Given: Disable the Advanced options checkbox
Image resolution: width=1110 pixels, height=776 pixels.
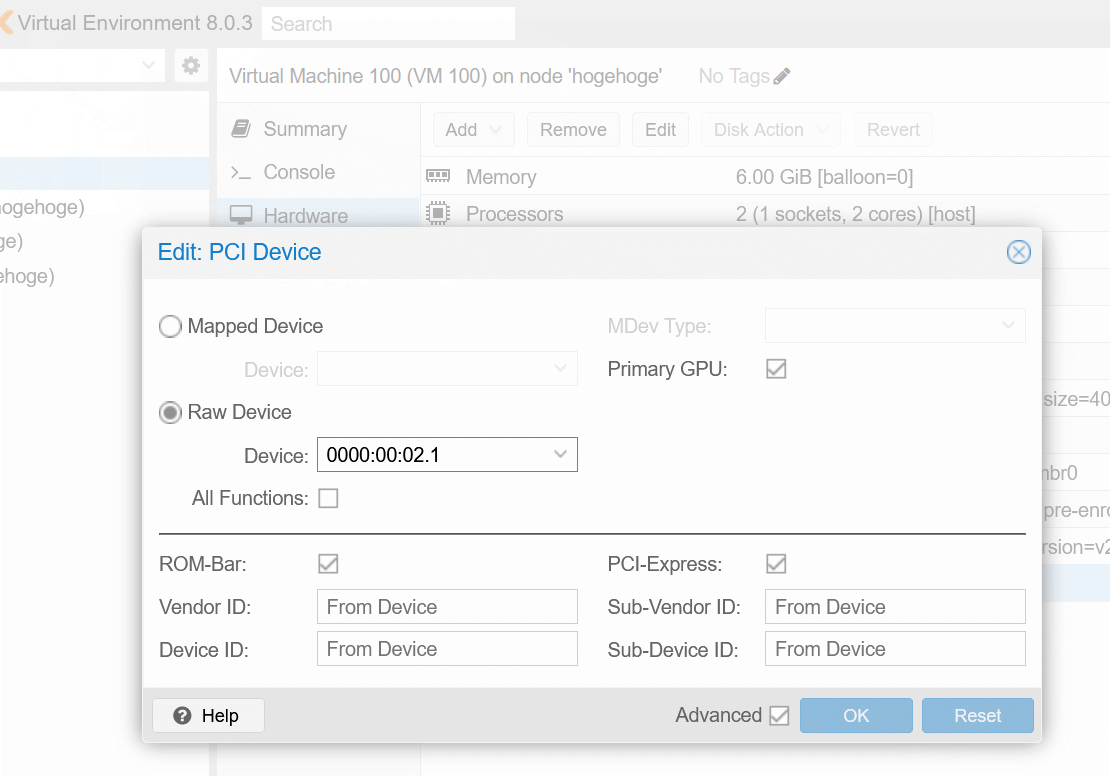Looking at the screenshot, I should pyautogui.click(x=779, y=715).
